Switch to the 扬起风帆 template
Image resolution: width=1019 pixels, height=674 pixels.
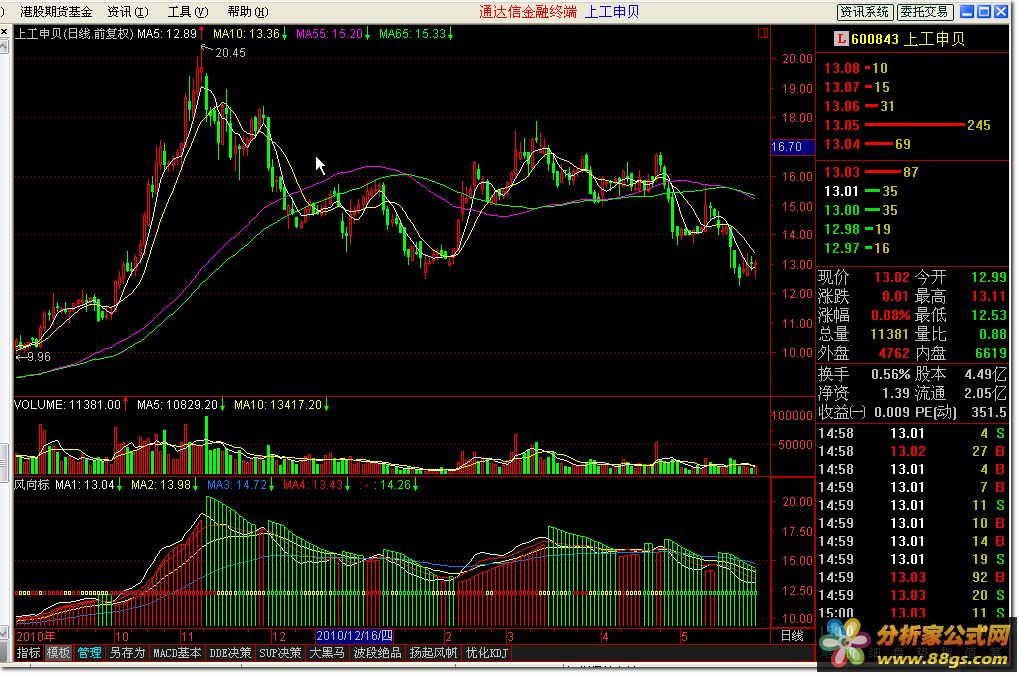pyautogui.click(x=433, y=653)
